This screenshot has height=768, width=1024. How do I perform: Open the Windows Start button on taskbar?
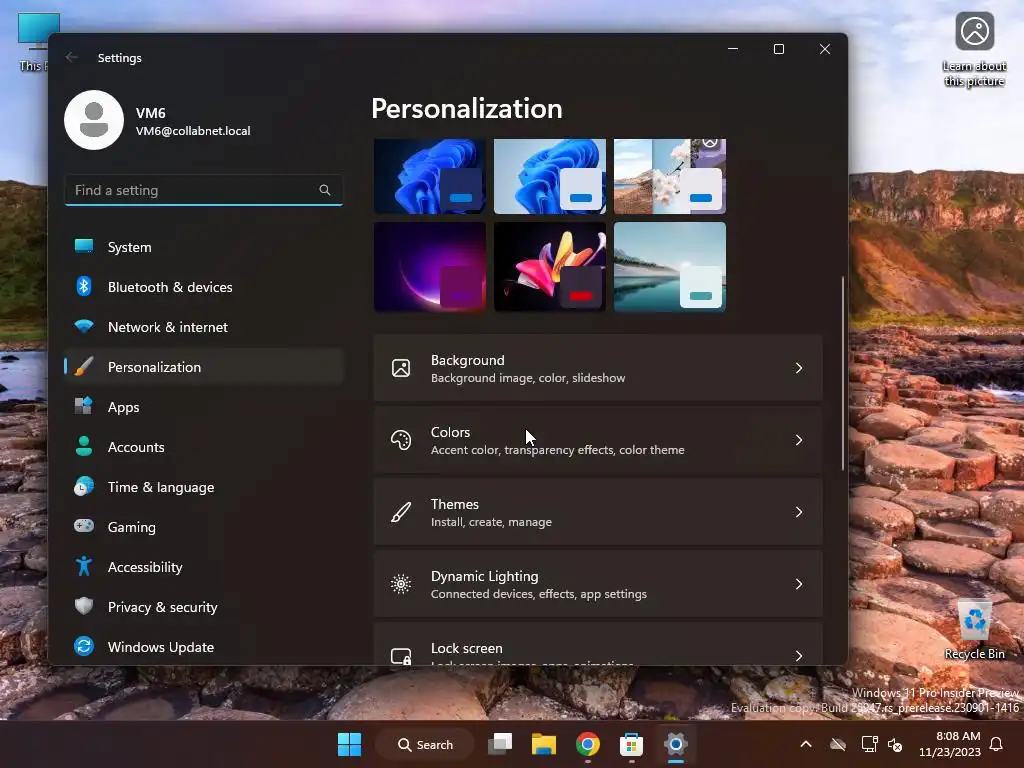click(349, 744)
